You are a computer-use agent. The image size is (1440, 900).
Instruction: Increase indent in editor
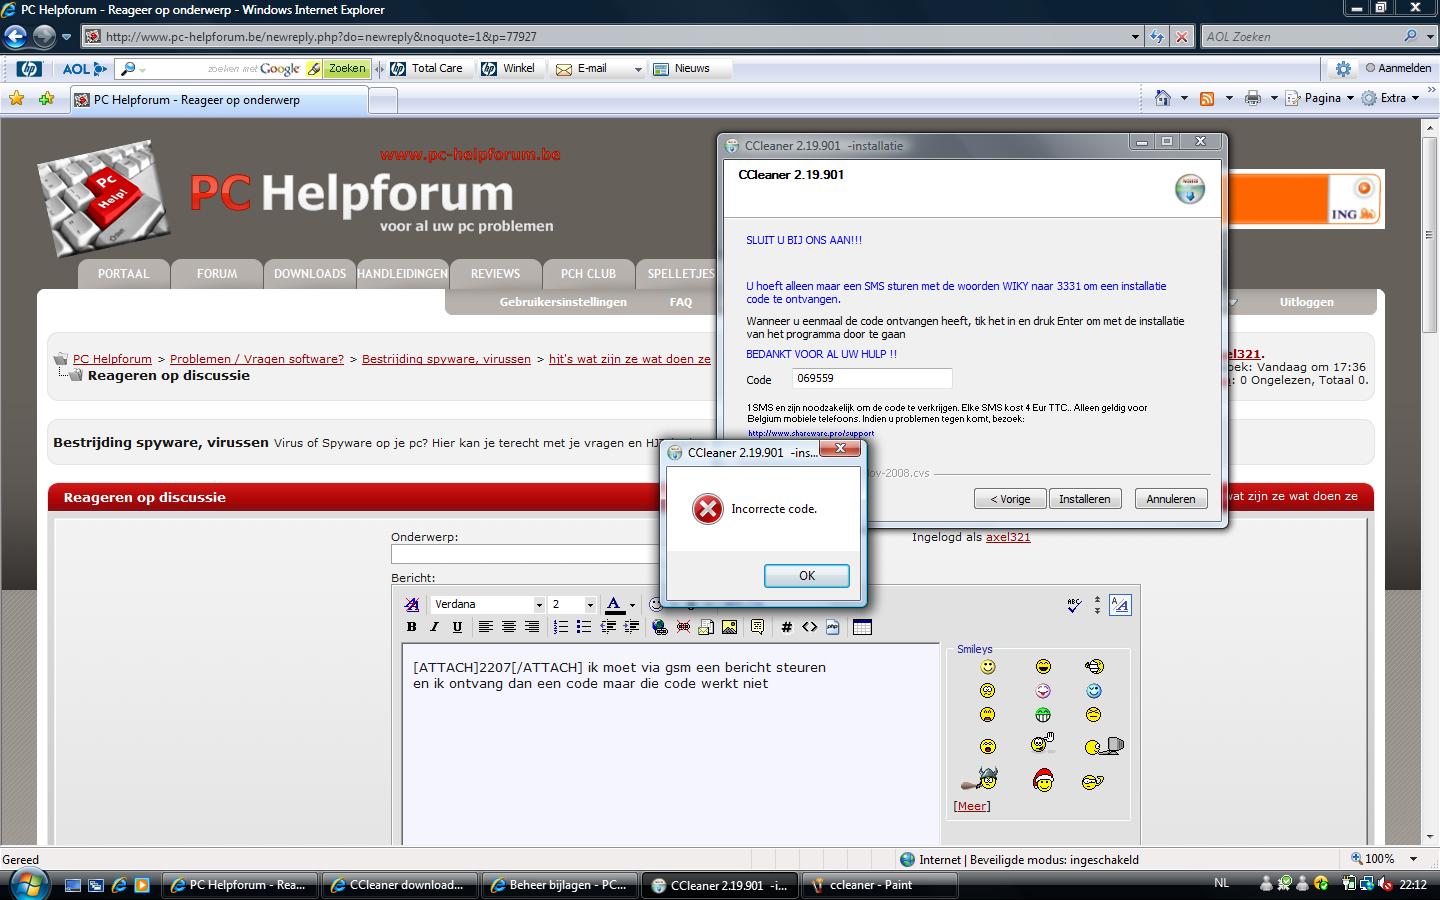pos(631,627)
